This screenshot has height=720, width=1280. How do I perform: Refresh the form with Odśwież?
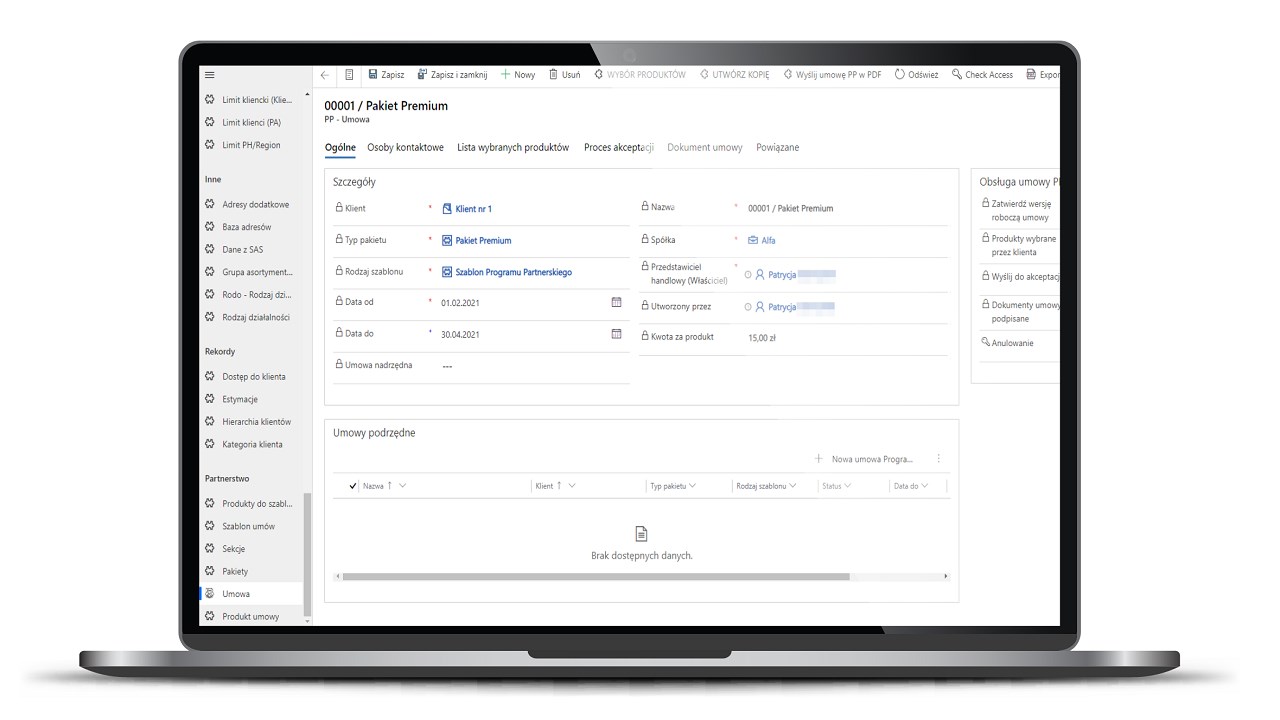916,75
